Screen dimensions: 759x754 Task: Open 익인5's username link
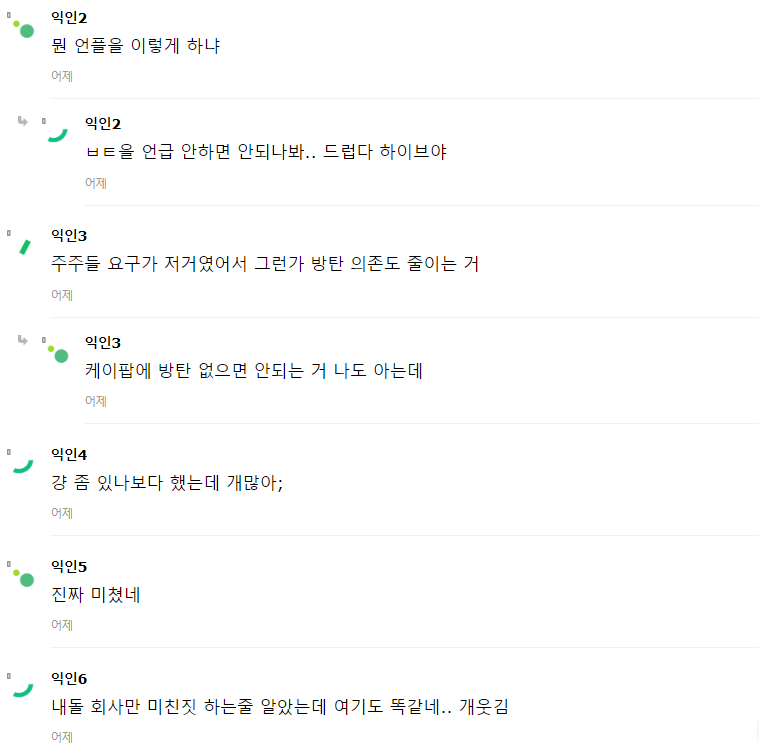click(69, 567)
